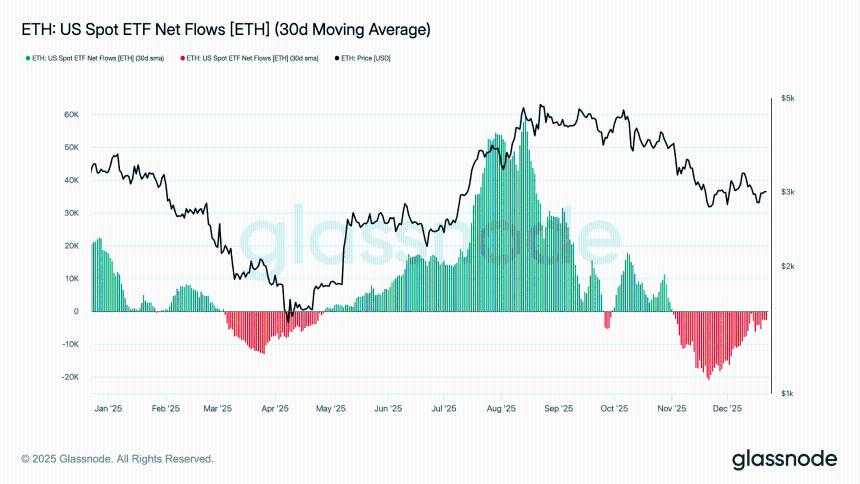Image resolution: width=860 pixels, height=484 pixels.
Task: Select the Dec '25 x-axis label
Action: coord(727,408)
